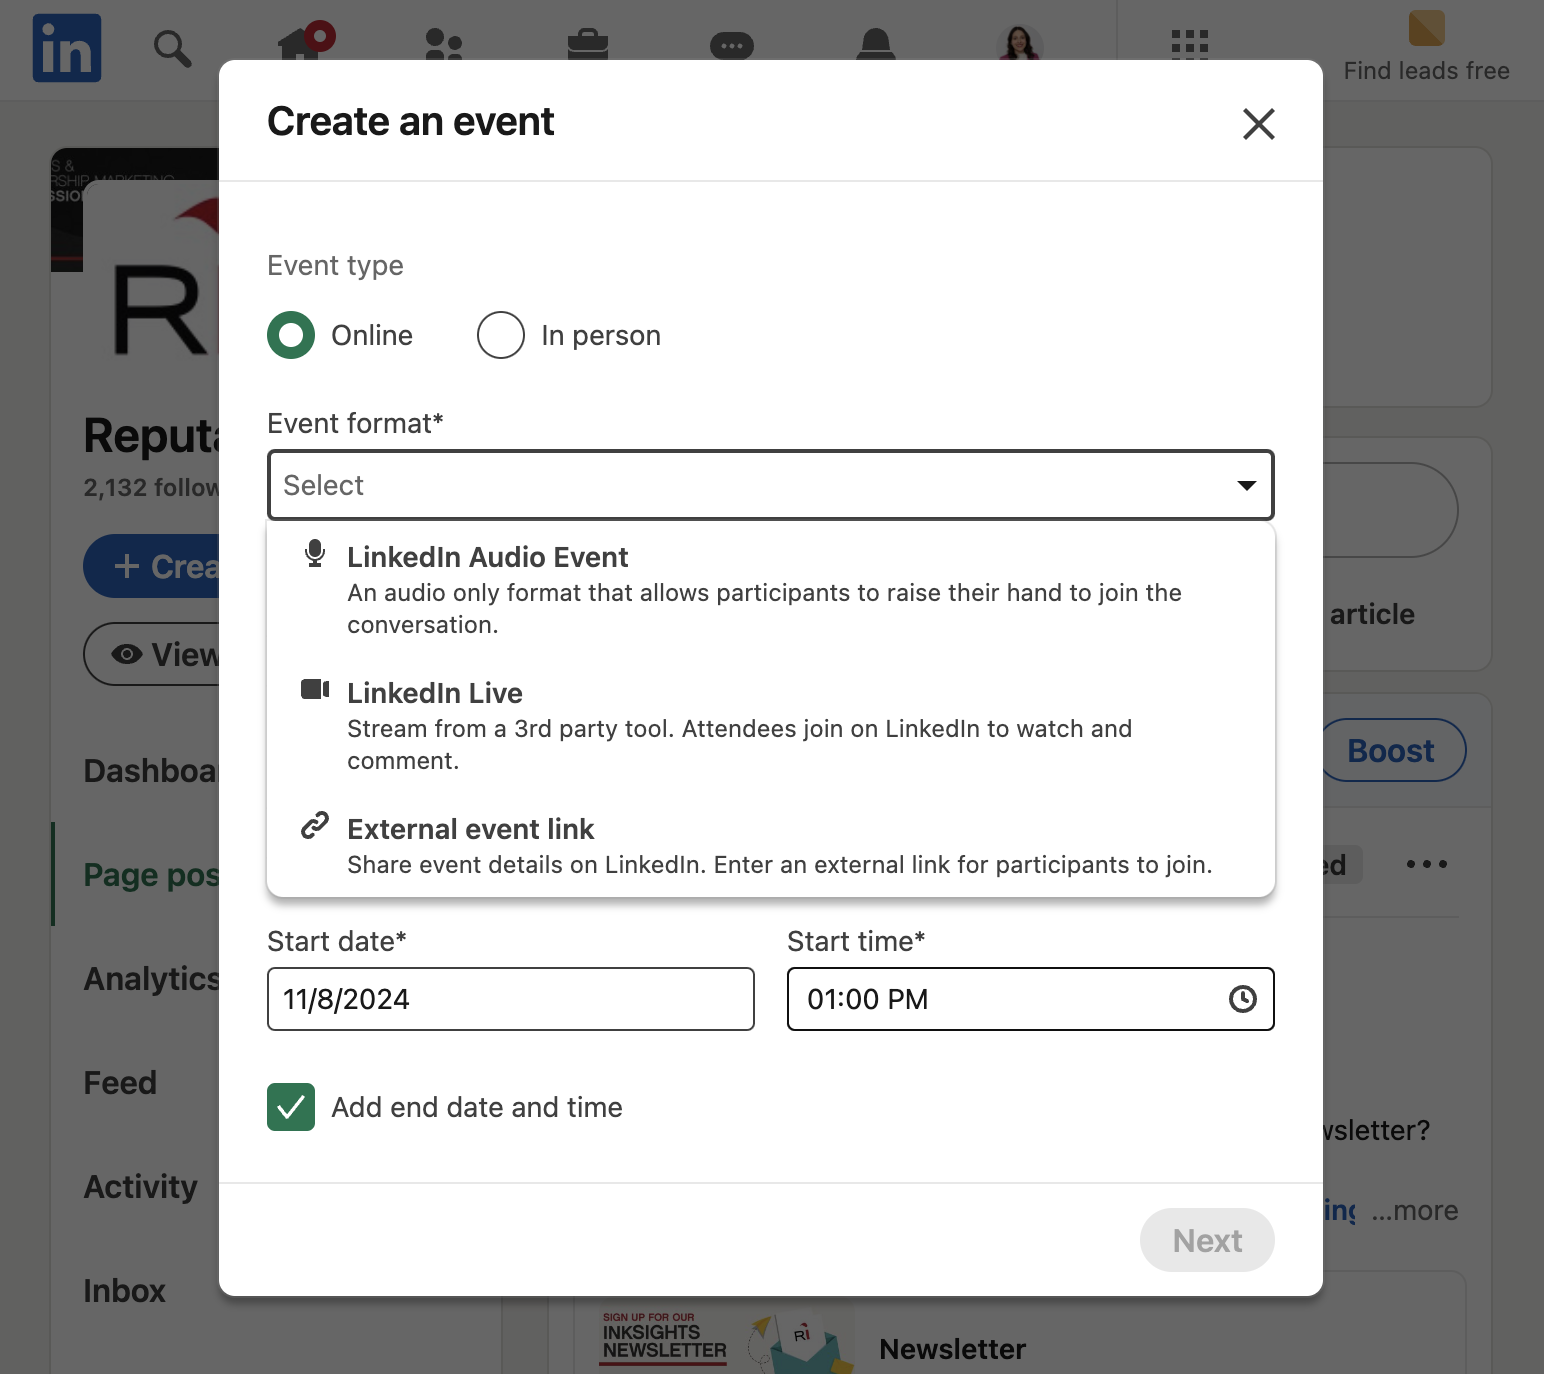This screenshot has width=1544, height=1374.
Task: Open the Jobs briefcase icon
Action: pos(588,44)
